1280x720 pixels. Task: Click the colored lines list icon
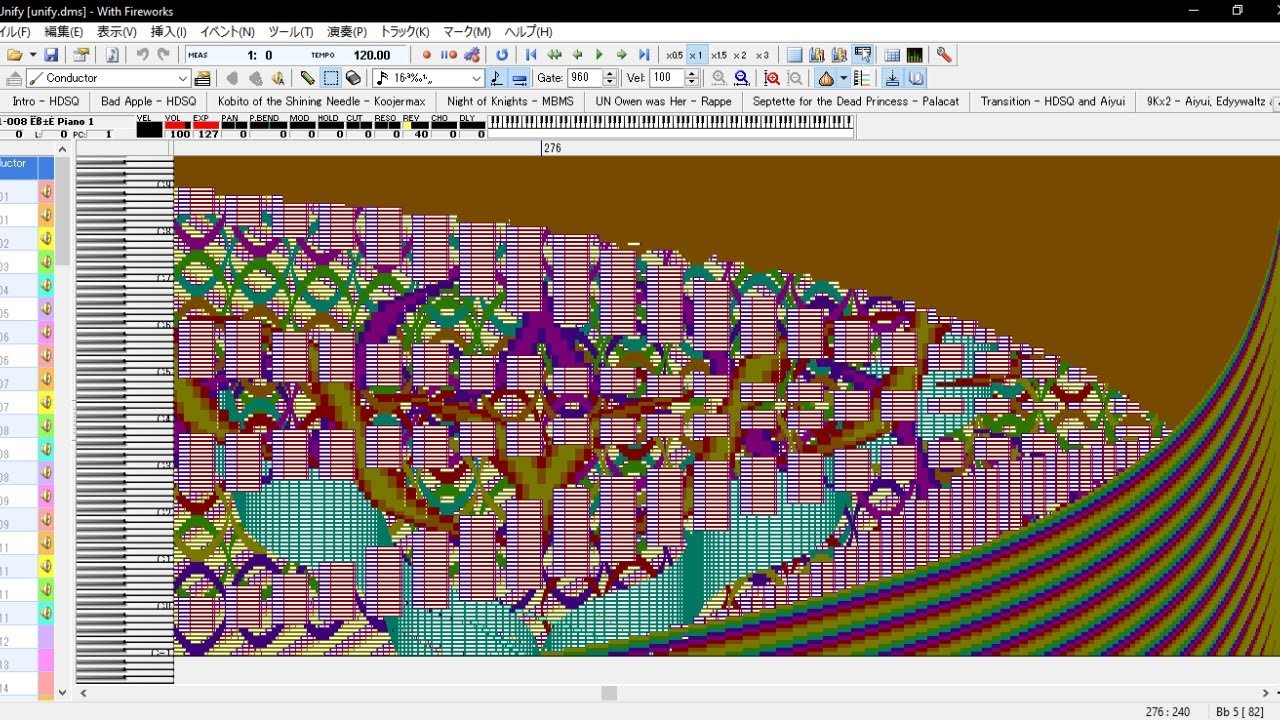coord(863,78)
